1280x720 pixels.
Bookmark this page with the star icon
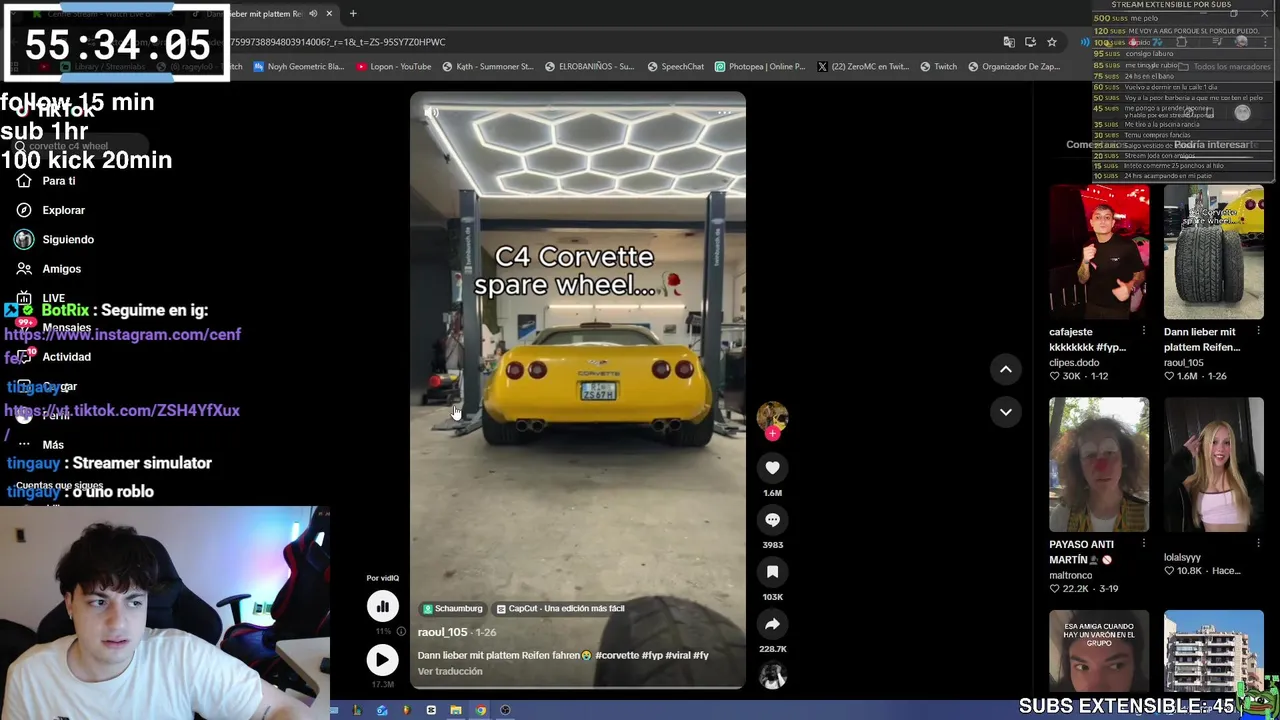click(1052, 42)
